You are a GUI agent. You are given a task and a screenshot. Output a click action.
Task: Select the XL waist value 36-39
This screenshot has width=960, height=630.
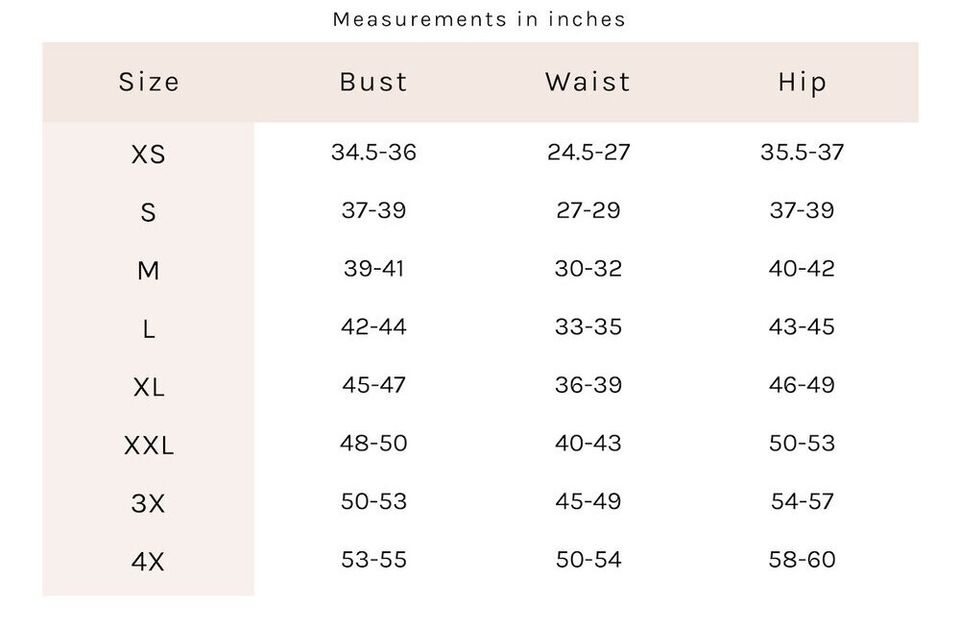coord(588,384)
